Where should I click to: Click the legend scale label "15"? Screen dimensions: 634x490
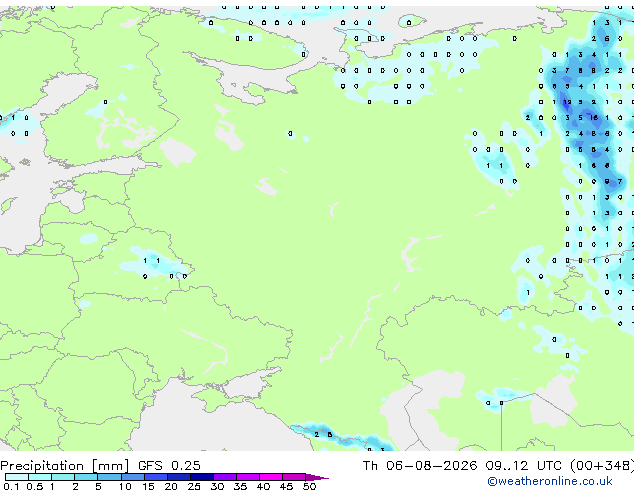pos(148,486)
